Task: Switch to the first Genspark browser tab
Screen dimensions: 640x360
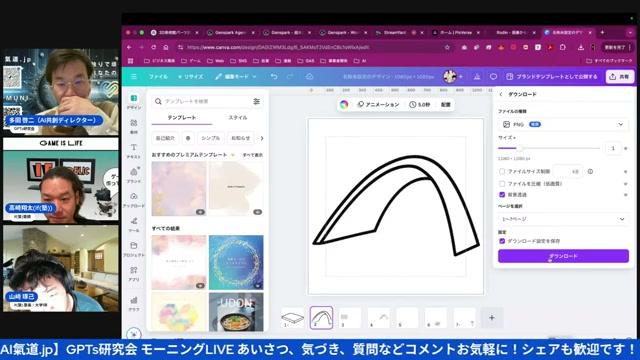Action: click(x=231, y=32)
